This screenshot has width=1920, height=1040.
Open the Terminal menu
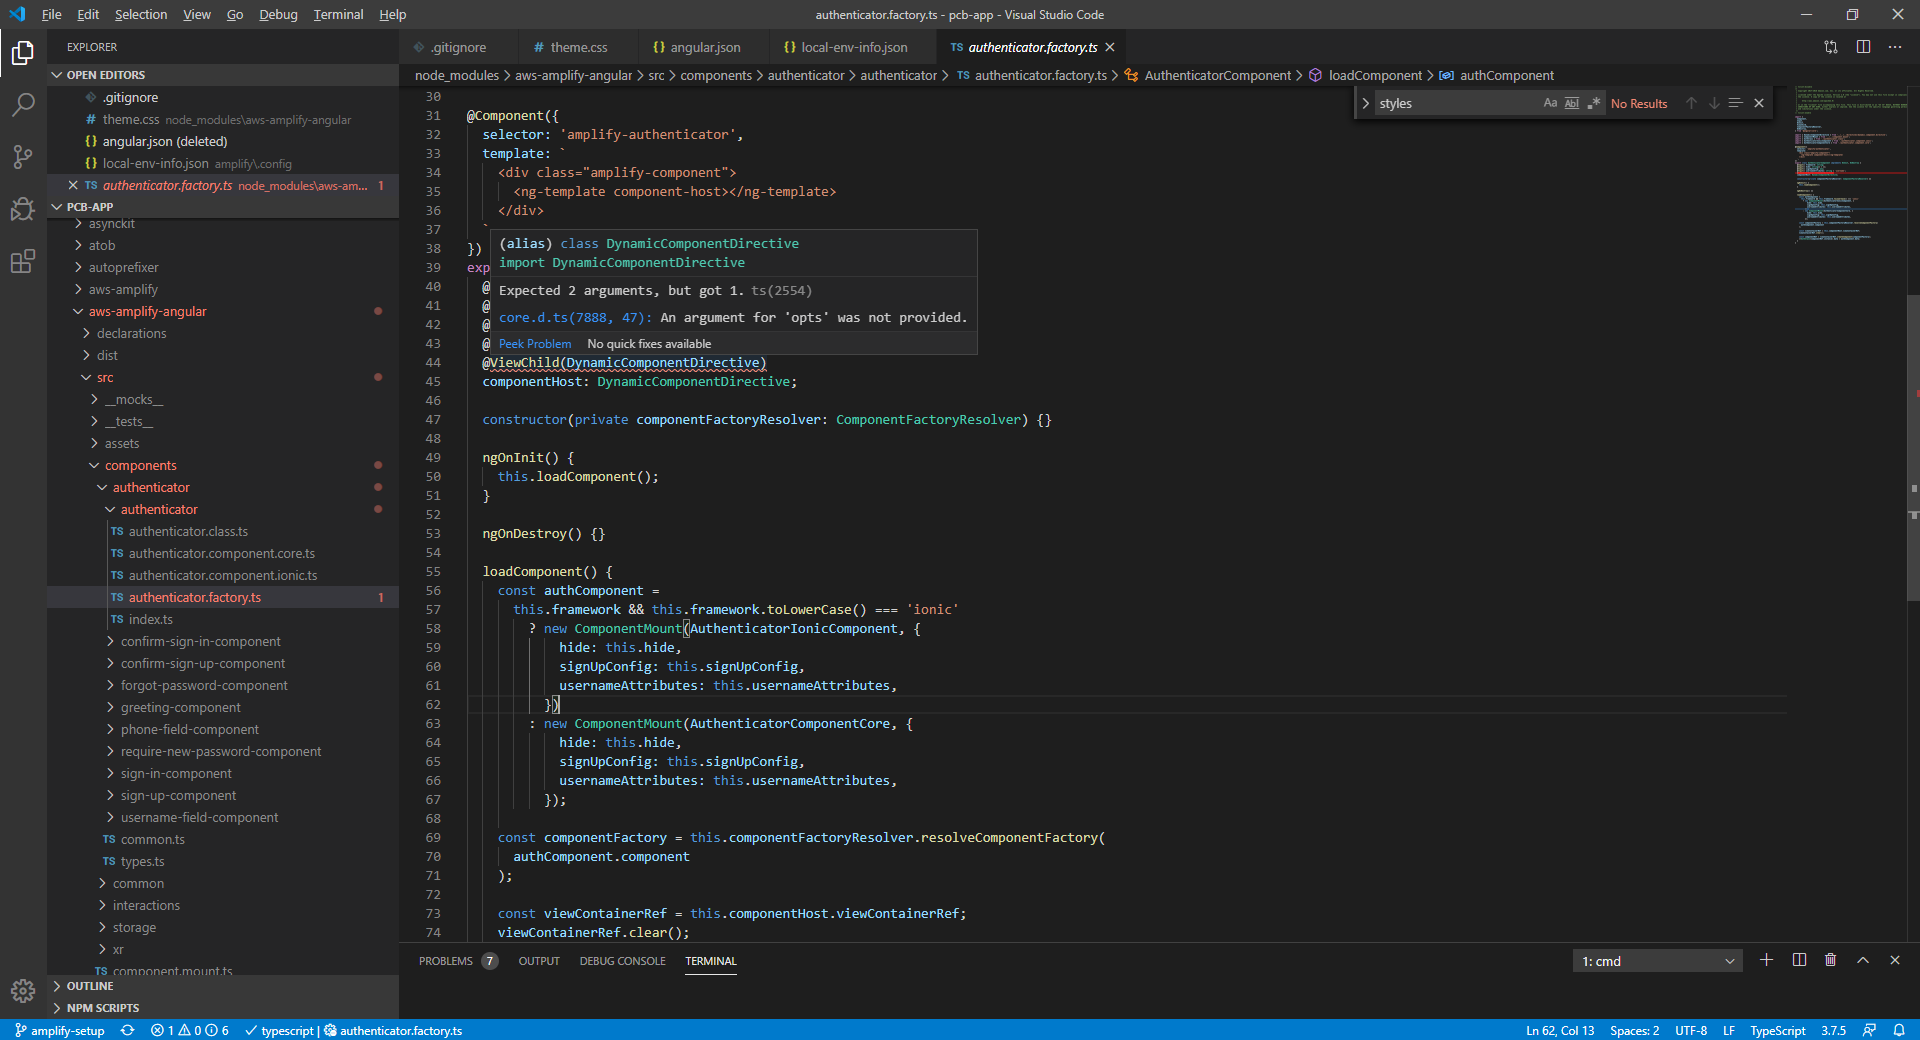point(338,14)
